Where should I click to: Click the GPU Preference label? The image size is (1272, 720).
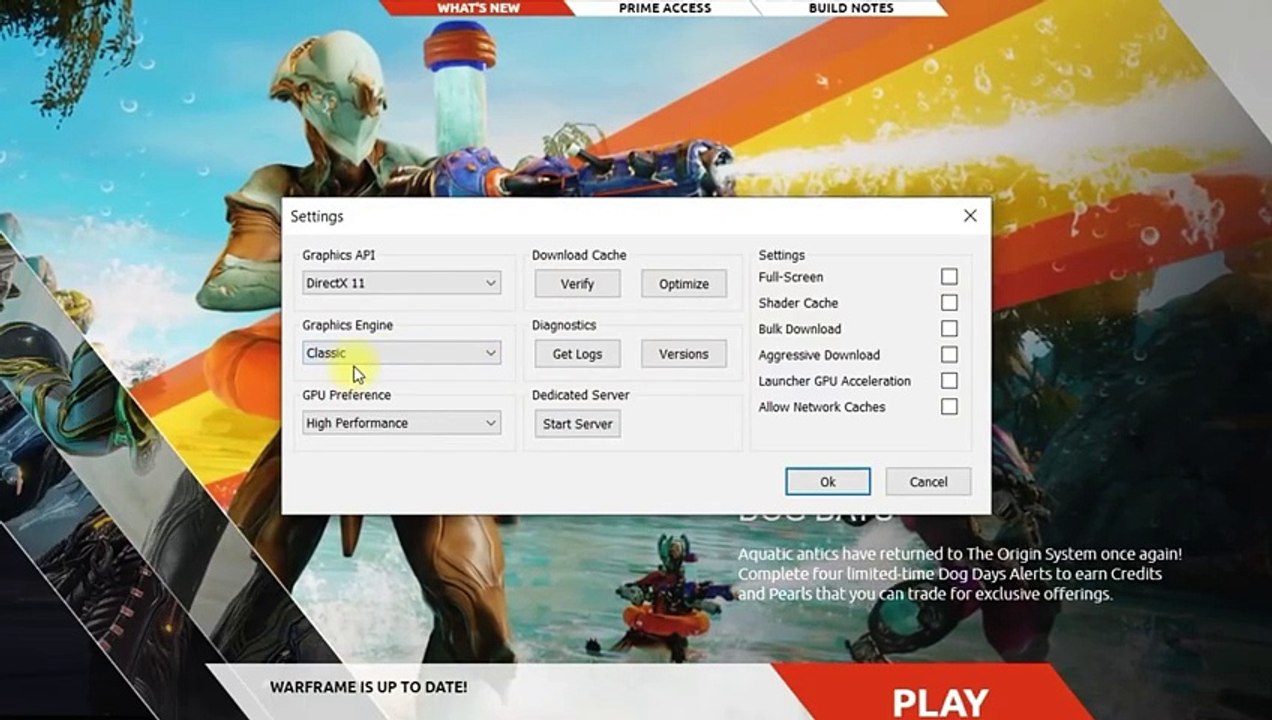tap(346, 395)
